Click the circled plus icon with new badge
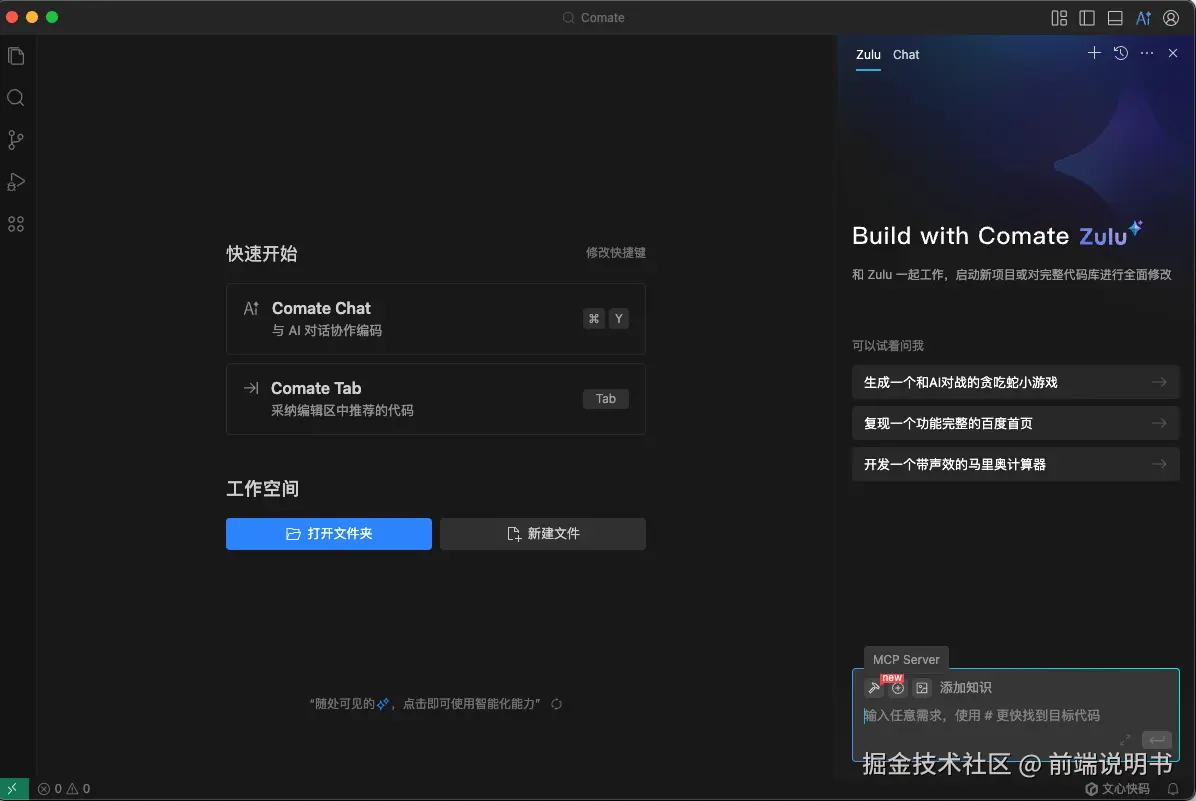The height and width of the screenshot is (801, 1196). click(x=898, y=688)
